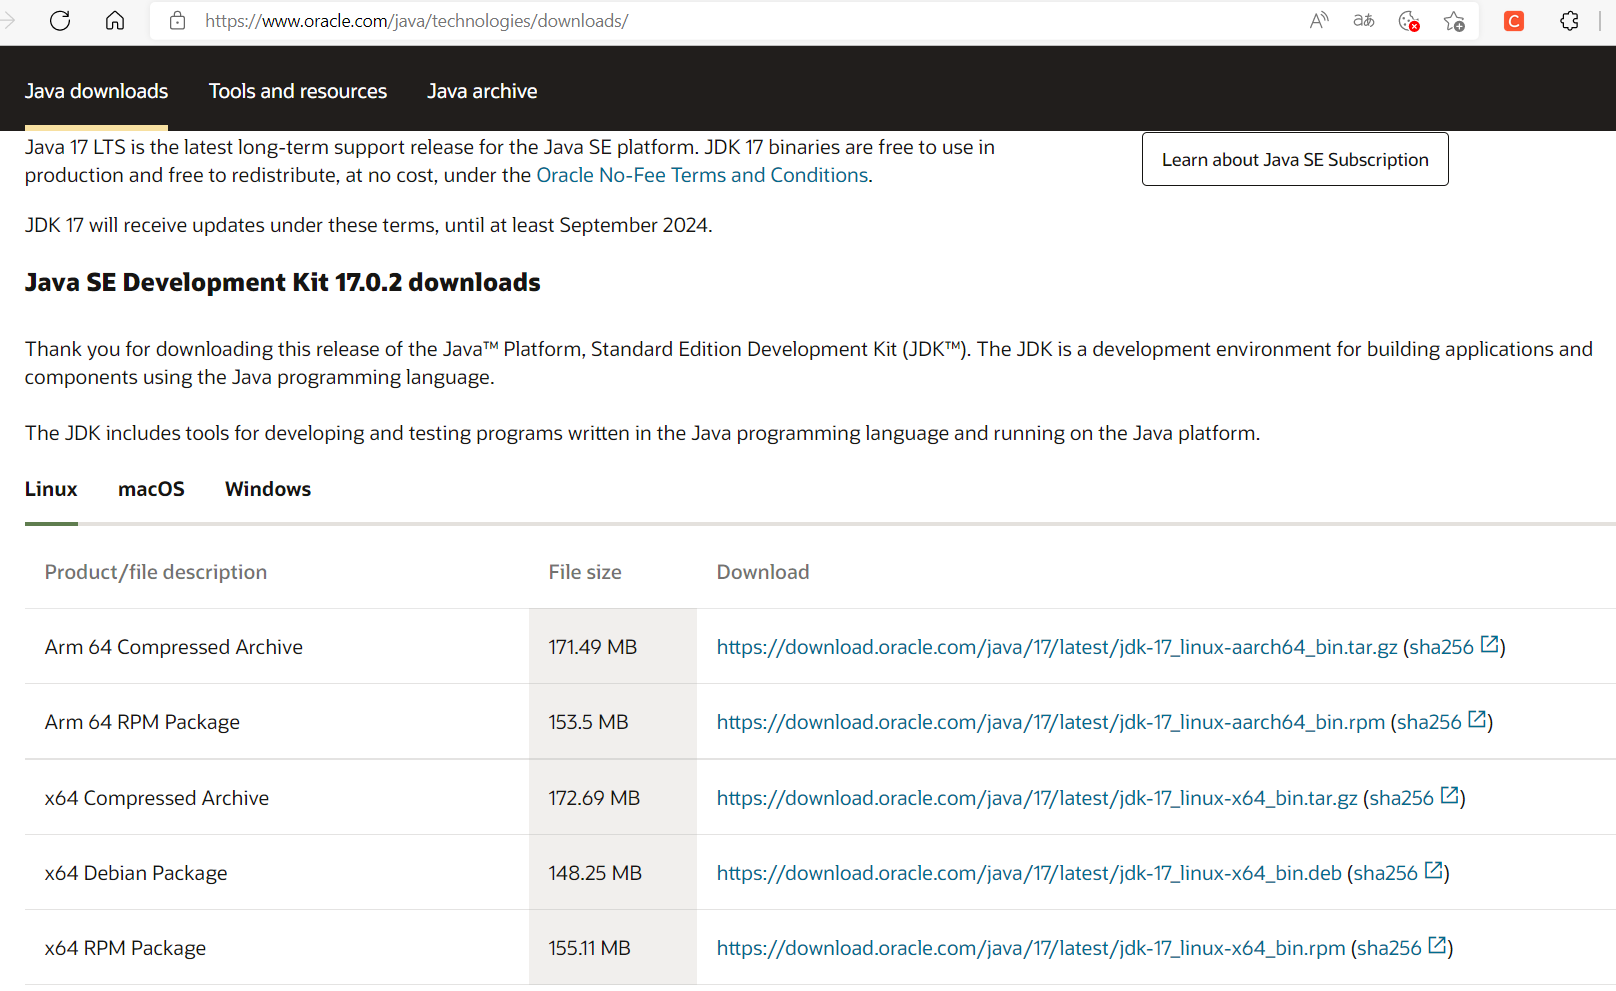Click Learn about Java SE Subscription button
Viewport: 1616px width, 991px height.
pyautogui.click(x=1295, y=159)
